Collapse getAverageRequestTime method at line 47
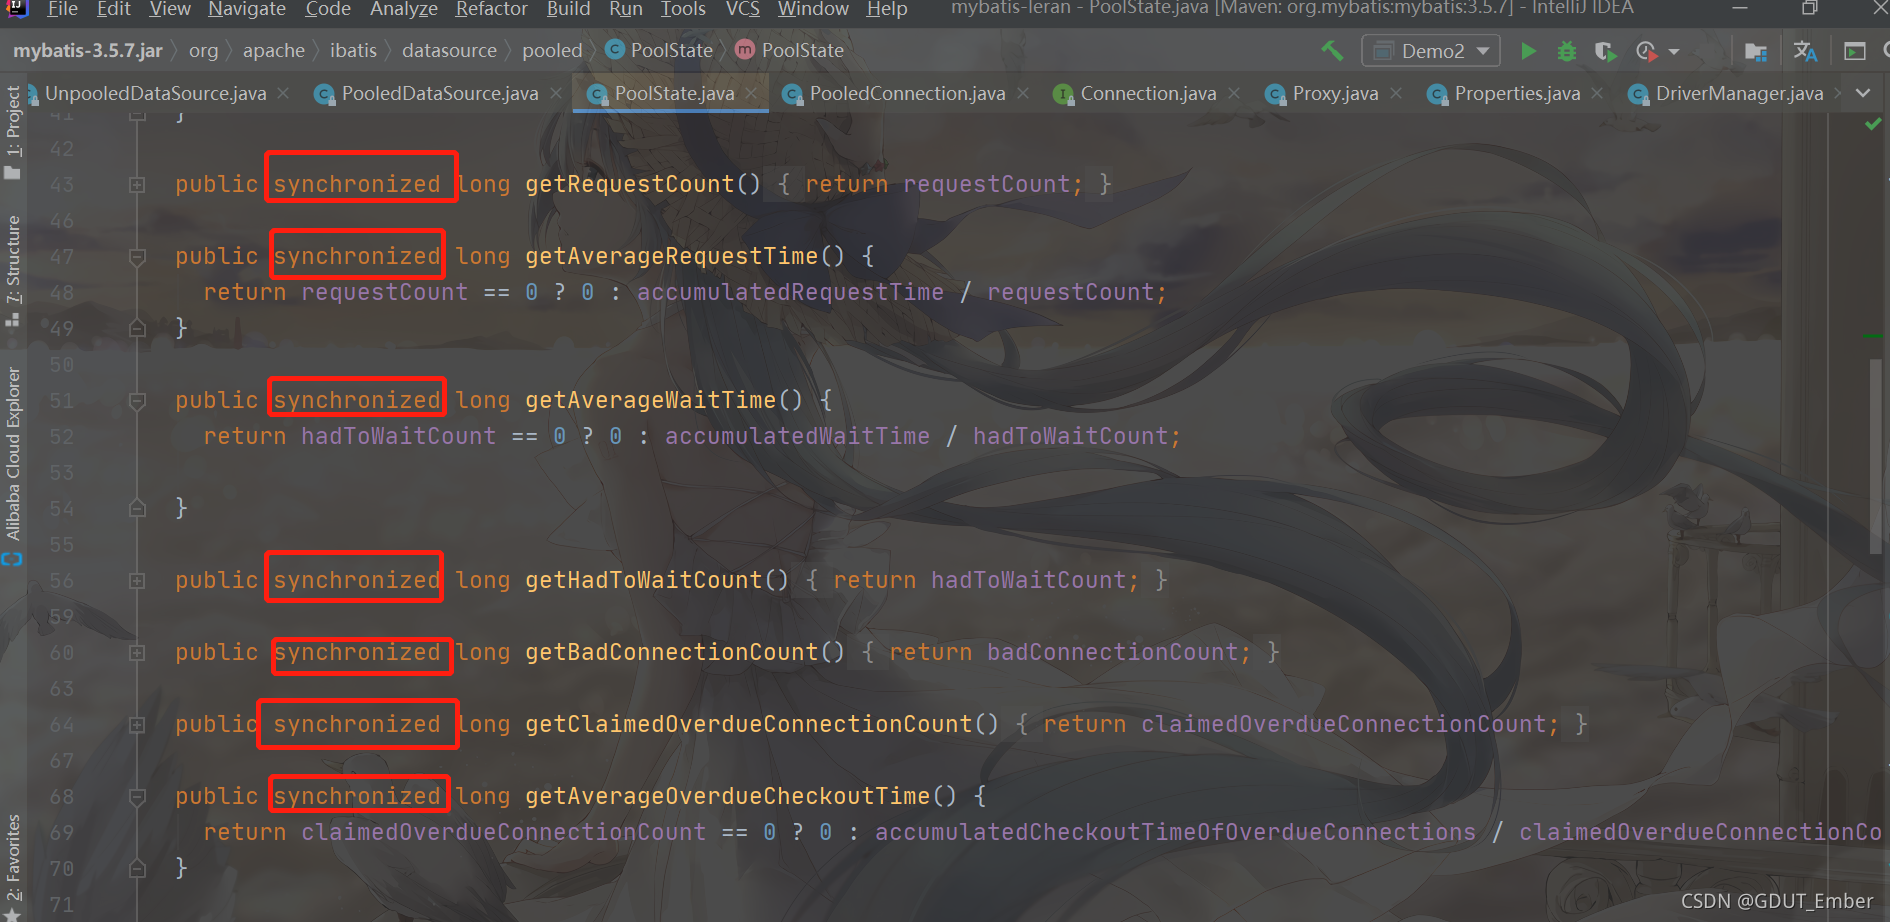The width and height of the screenshot is (1890, 922). (x=137, y=257)
